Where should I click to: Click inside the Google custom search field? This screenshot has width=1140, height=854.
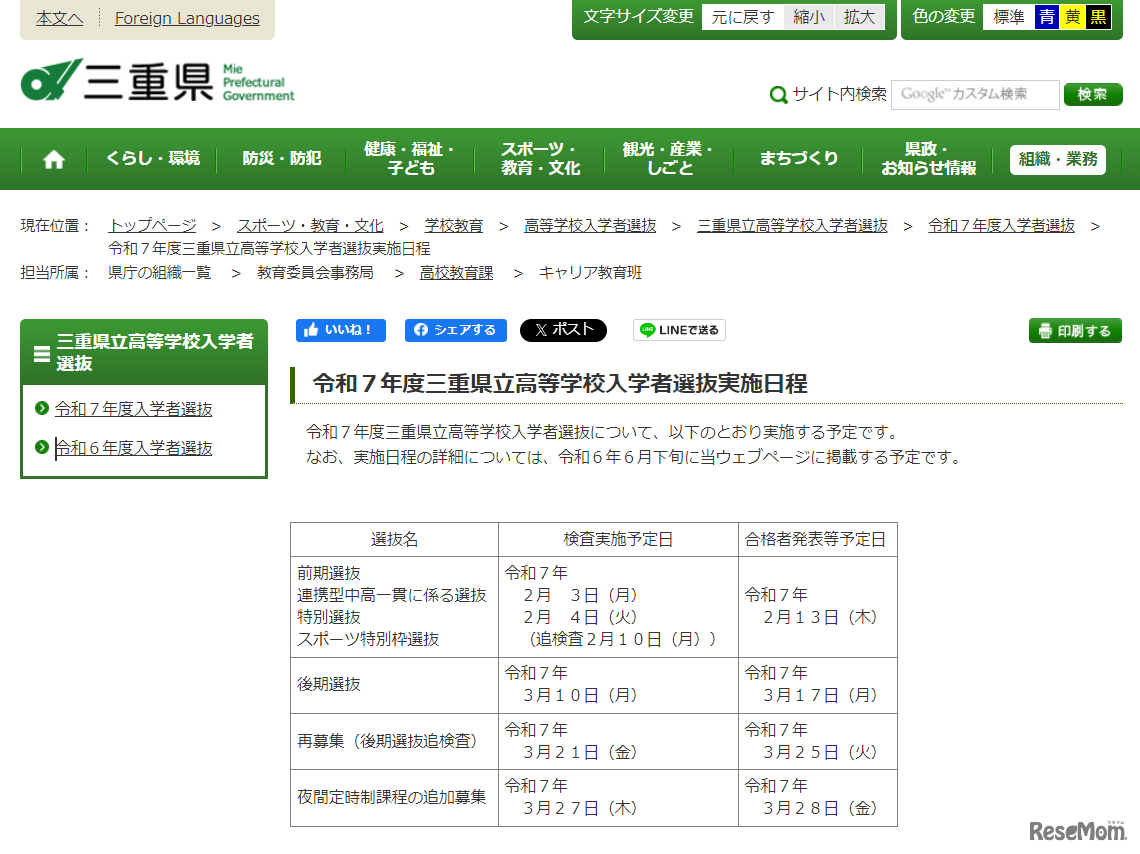975,95
